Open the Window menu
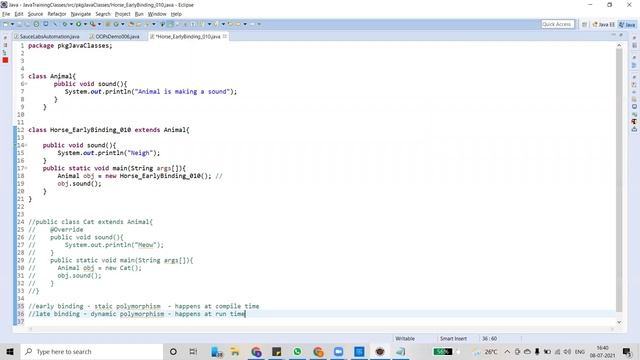This screenshot has width=640, height=360. point(157,14)
